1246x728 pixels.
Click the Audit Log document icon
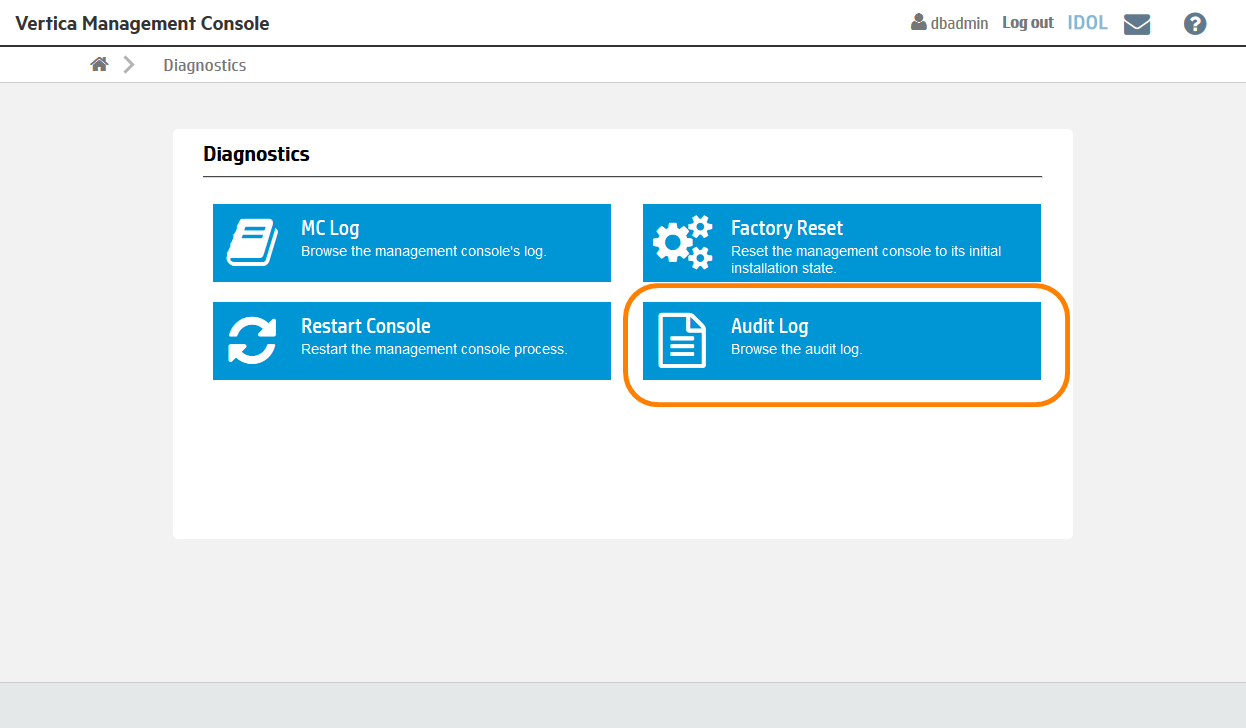pos(682,340)
